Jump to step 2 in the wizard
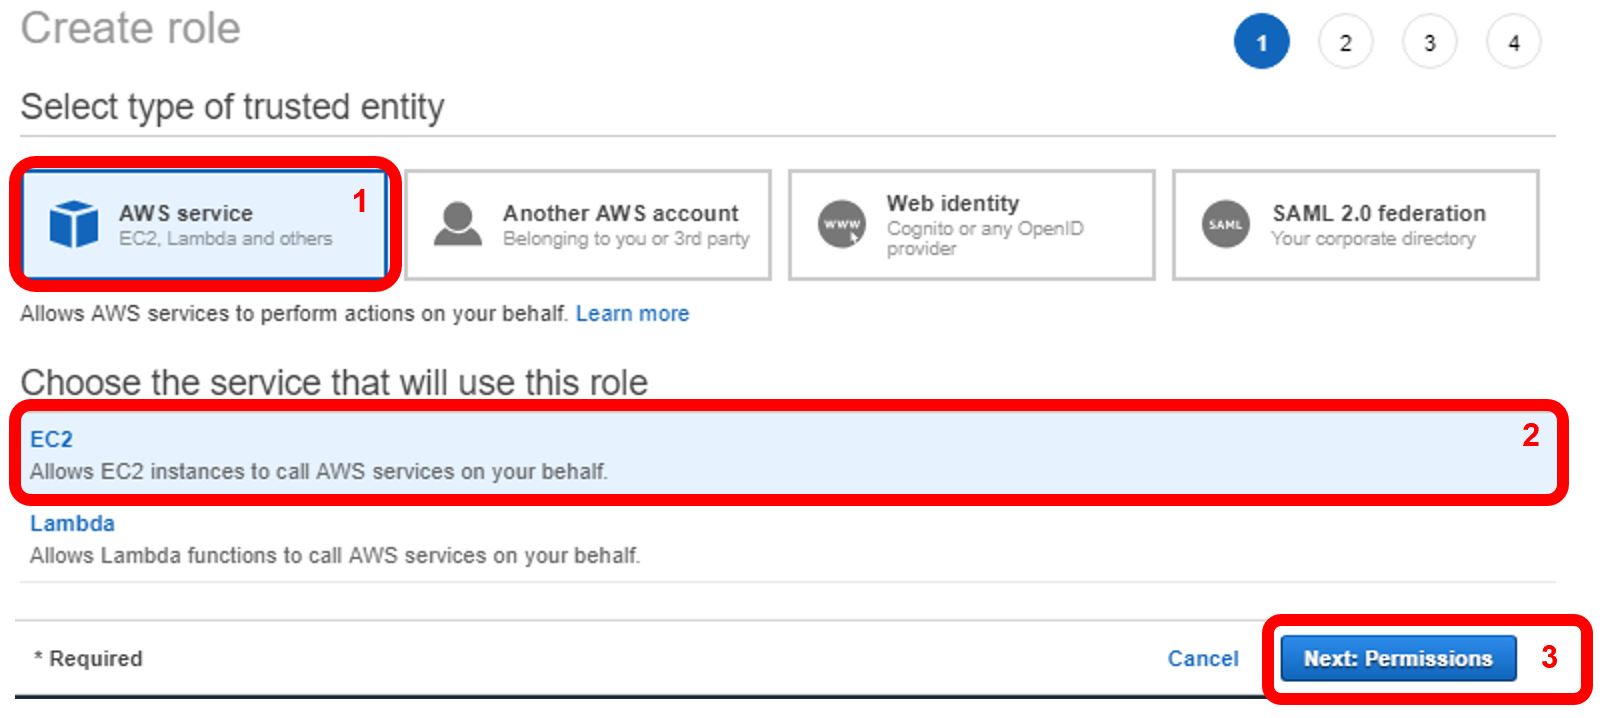 [1345, 43]
